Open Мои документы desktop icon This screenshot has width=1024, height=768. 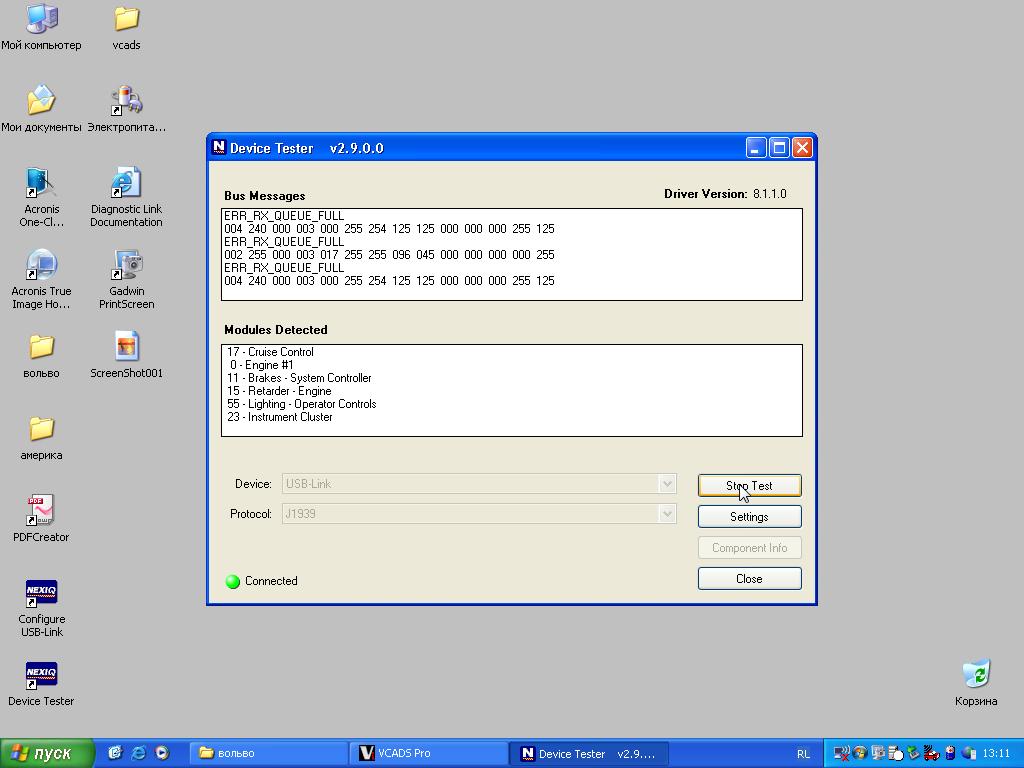pos(40,108)
